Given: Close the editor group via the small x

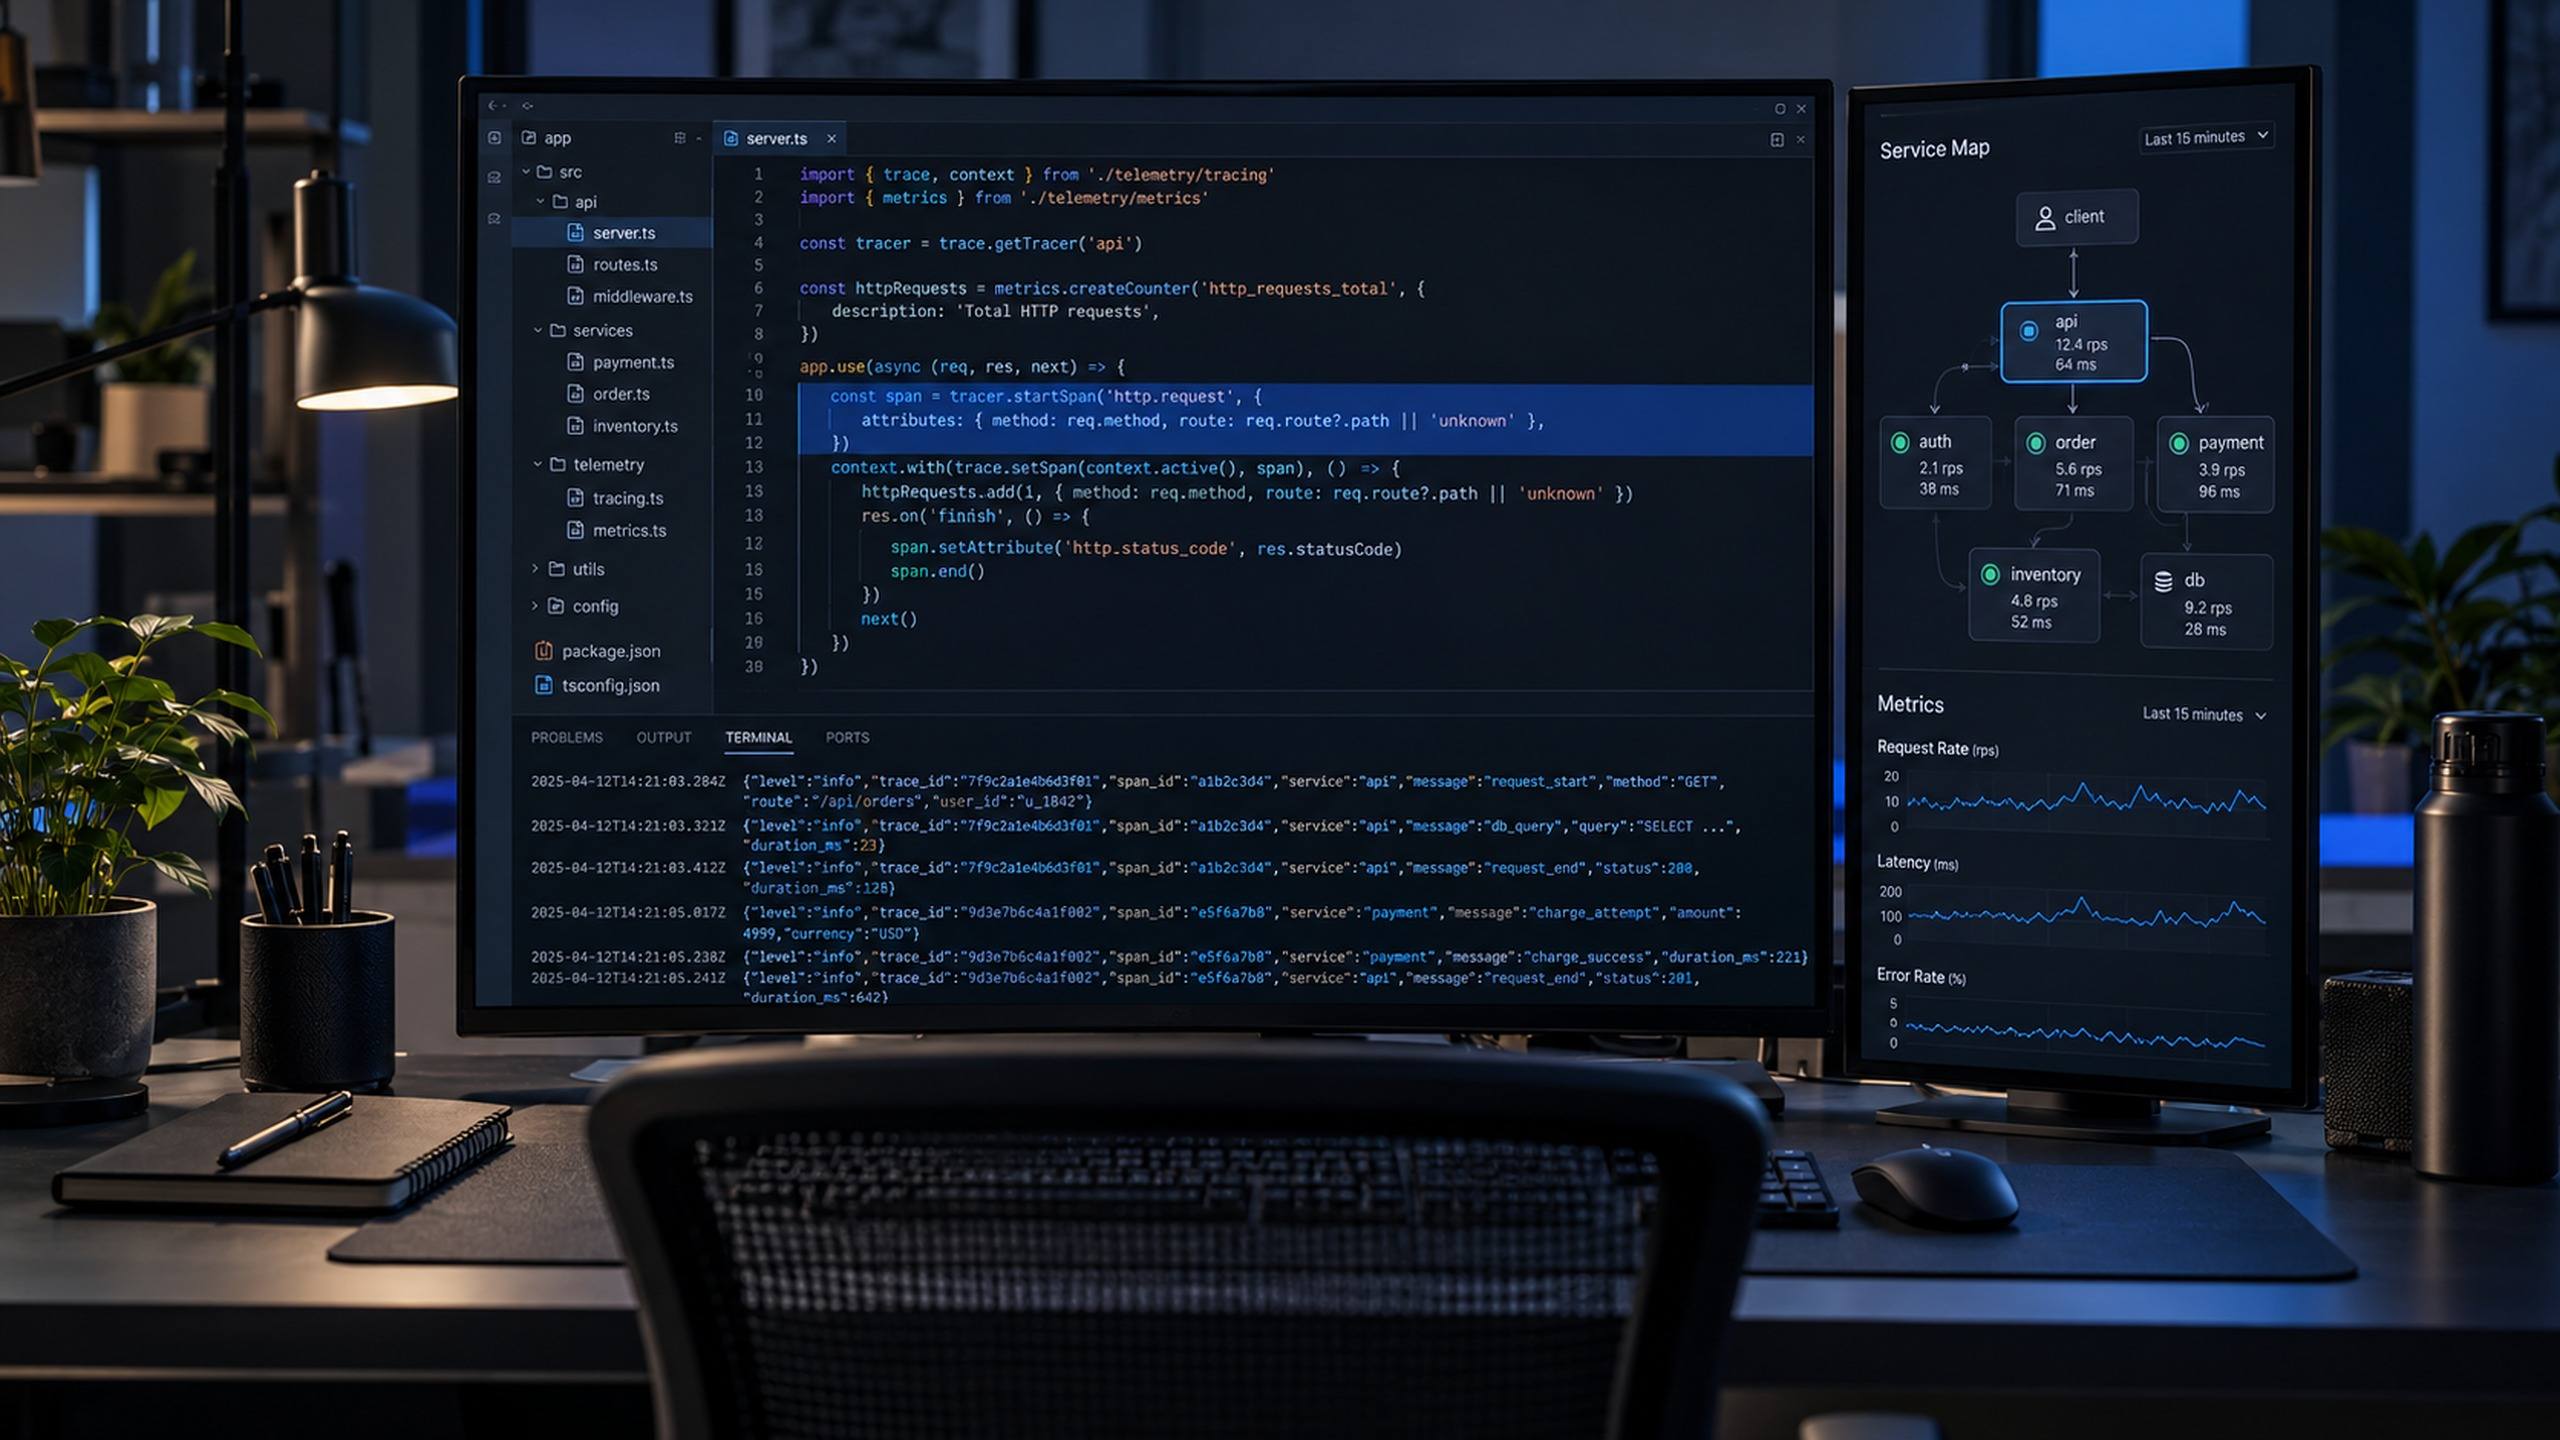Looking at the screenshot, I should 1801,140.
